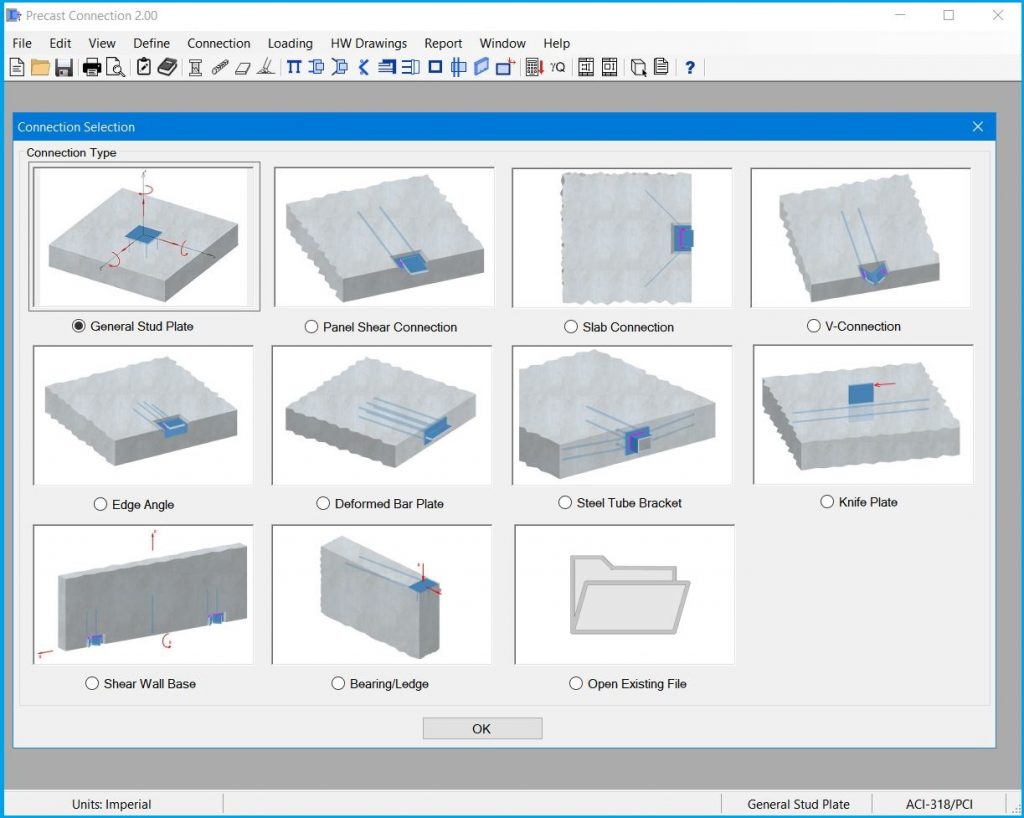
Task: Create a new connection file
Action: 16,67
